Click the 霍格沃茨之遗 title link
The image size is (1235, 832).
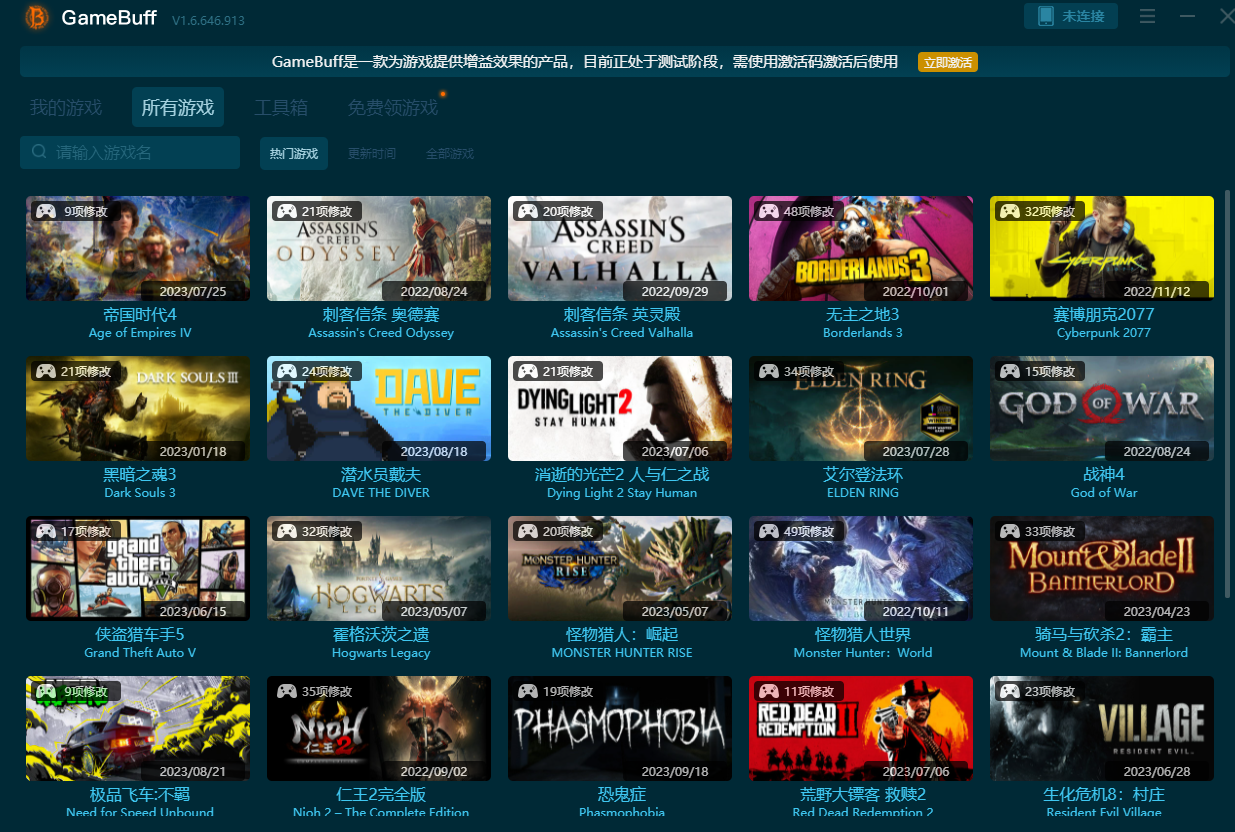(381, 634)
